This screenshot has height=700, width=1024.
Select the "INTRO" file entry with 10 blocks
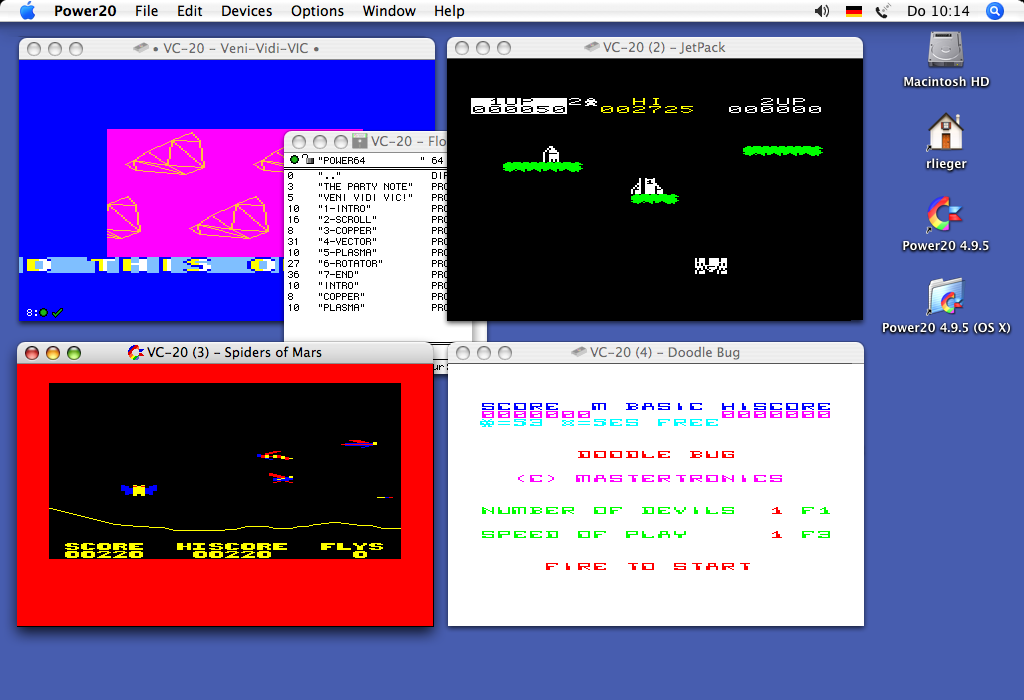point(366,286)
